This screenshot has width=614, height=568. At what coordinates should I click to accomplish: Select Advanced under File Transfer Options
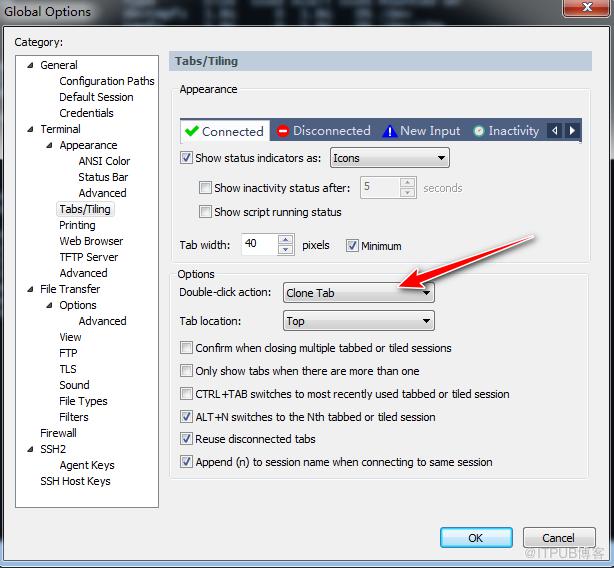point(102,321)
